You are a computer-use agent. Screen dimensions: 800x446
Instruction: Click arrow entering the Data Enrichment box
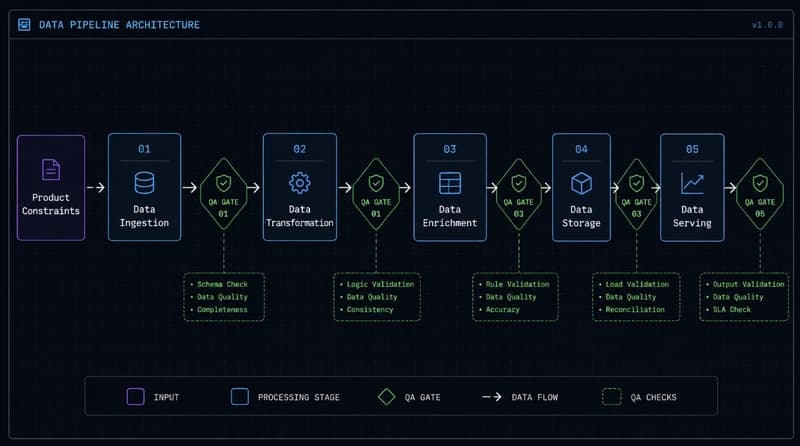pyautogui.click(x=406, y=188)
